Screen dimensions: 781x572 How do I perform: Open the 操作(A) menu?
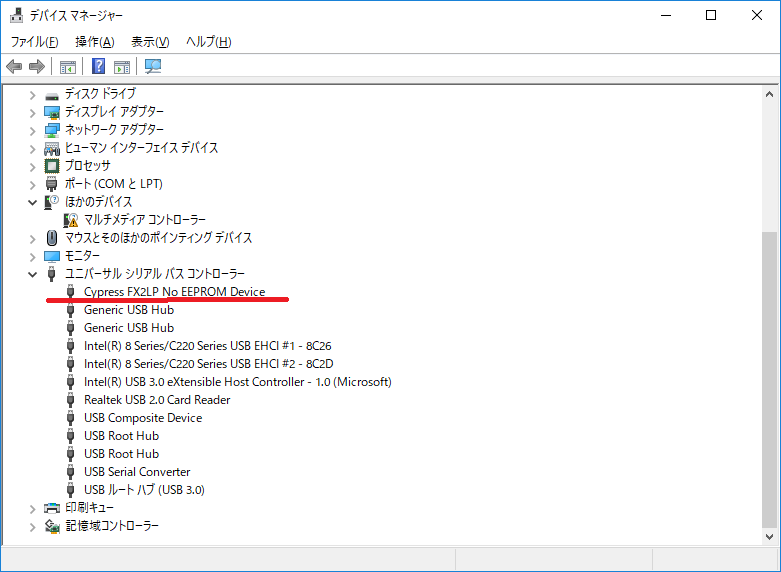tap(95, 42)
